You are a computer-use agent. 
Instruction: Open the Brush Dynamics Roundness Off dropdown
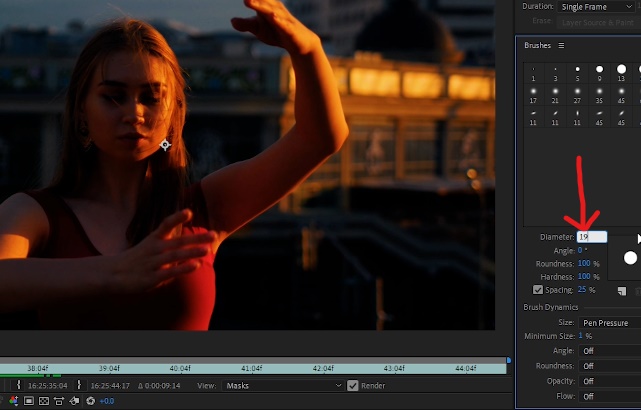(610, 366)
